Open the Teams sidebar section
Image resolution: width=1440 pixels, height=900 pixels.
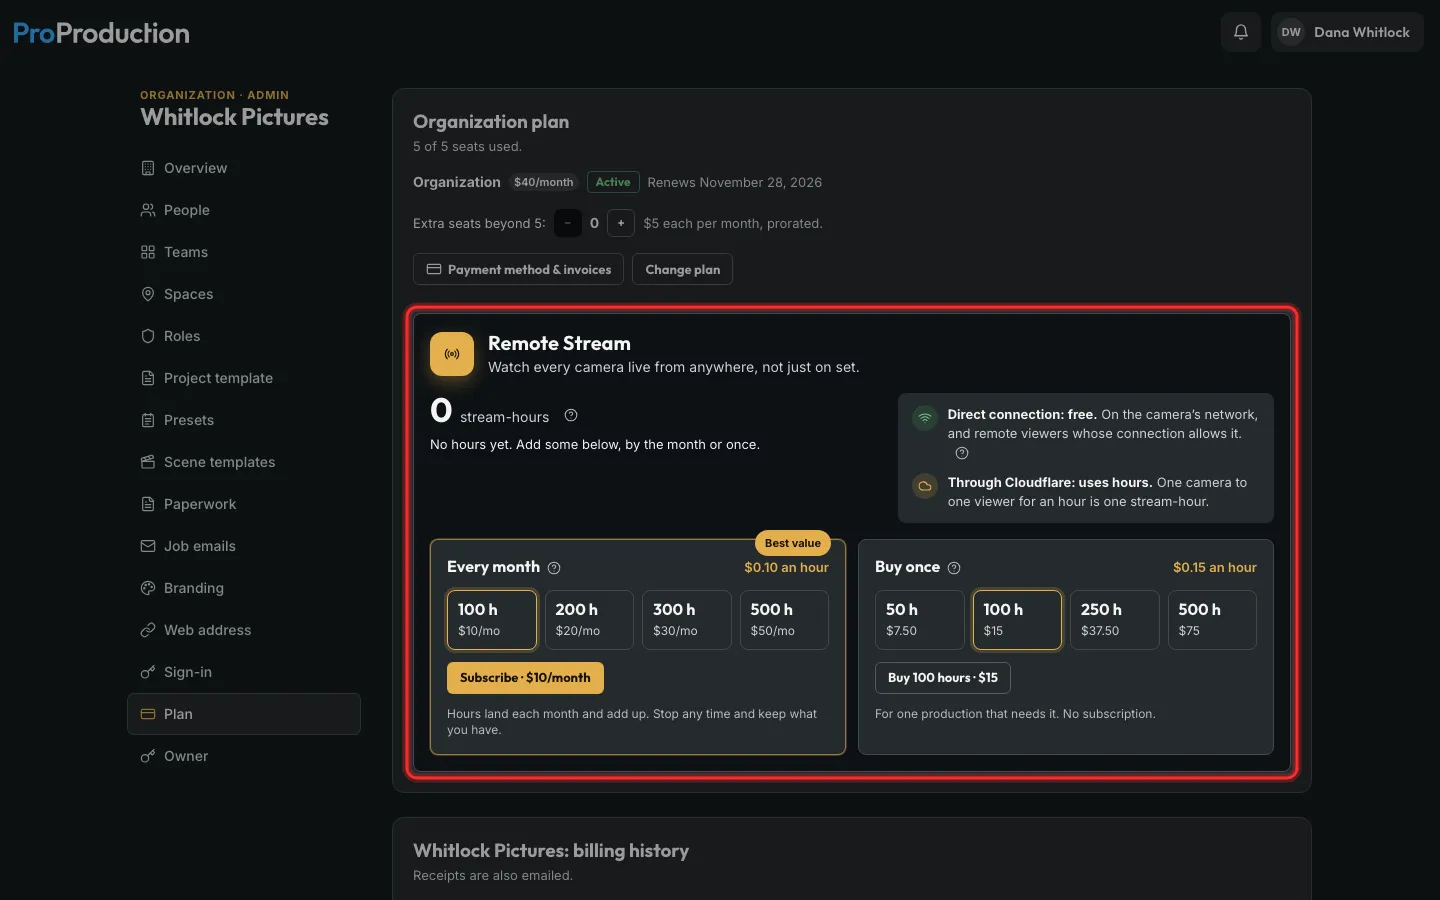pyautogui.click(x=244, y=252)
